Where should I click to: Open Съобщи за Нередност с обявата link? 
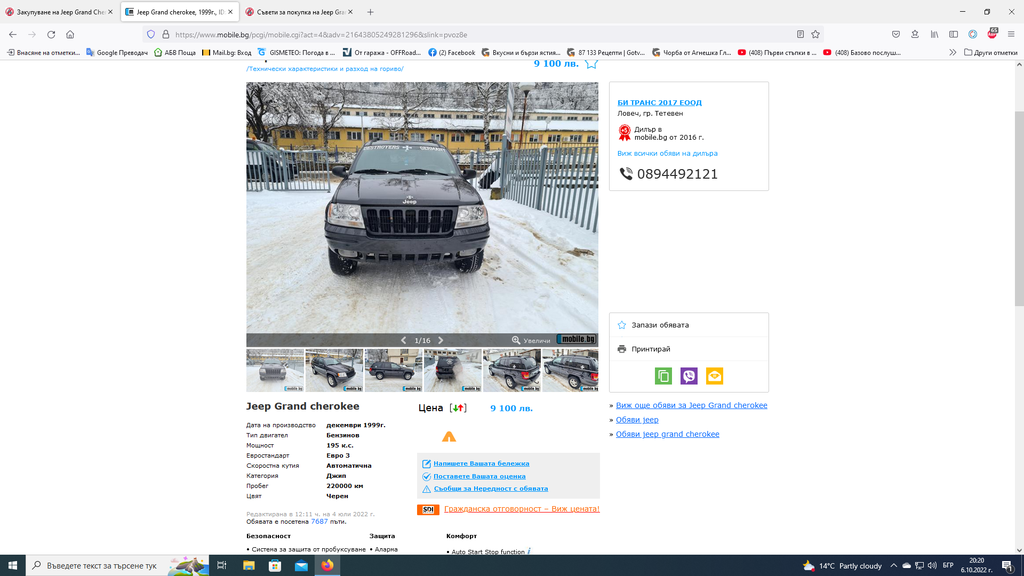click(x=490, y=488)
